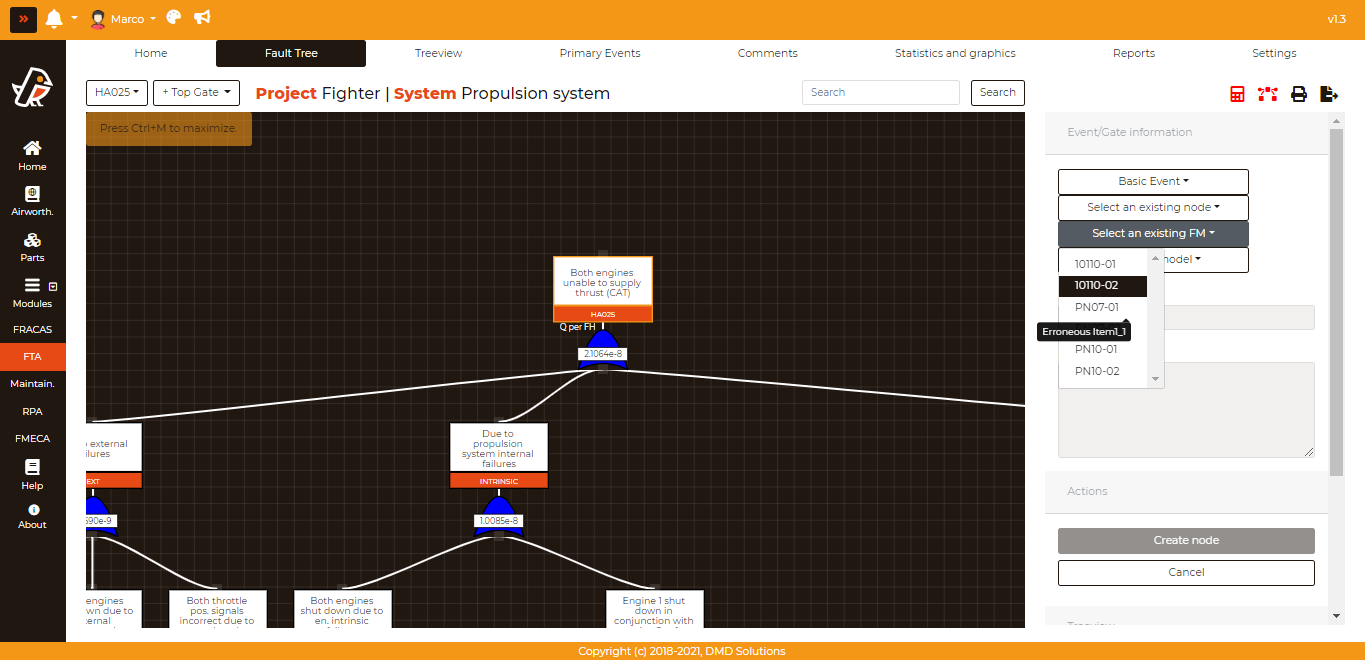Click the megaphone announcements icon
The width and height of the screenshot is (1365, 660).
click(202, 18)
